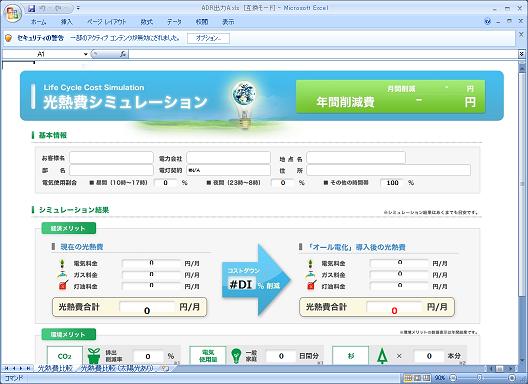Click the zoom slider handle in status bar
This screenshot has height=384, width=528.
point(480,378)
